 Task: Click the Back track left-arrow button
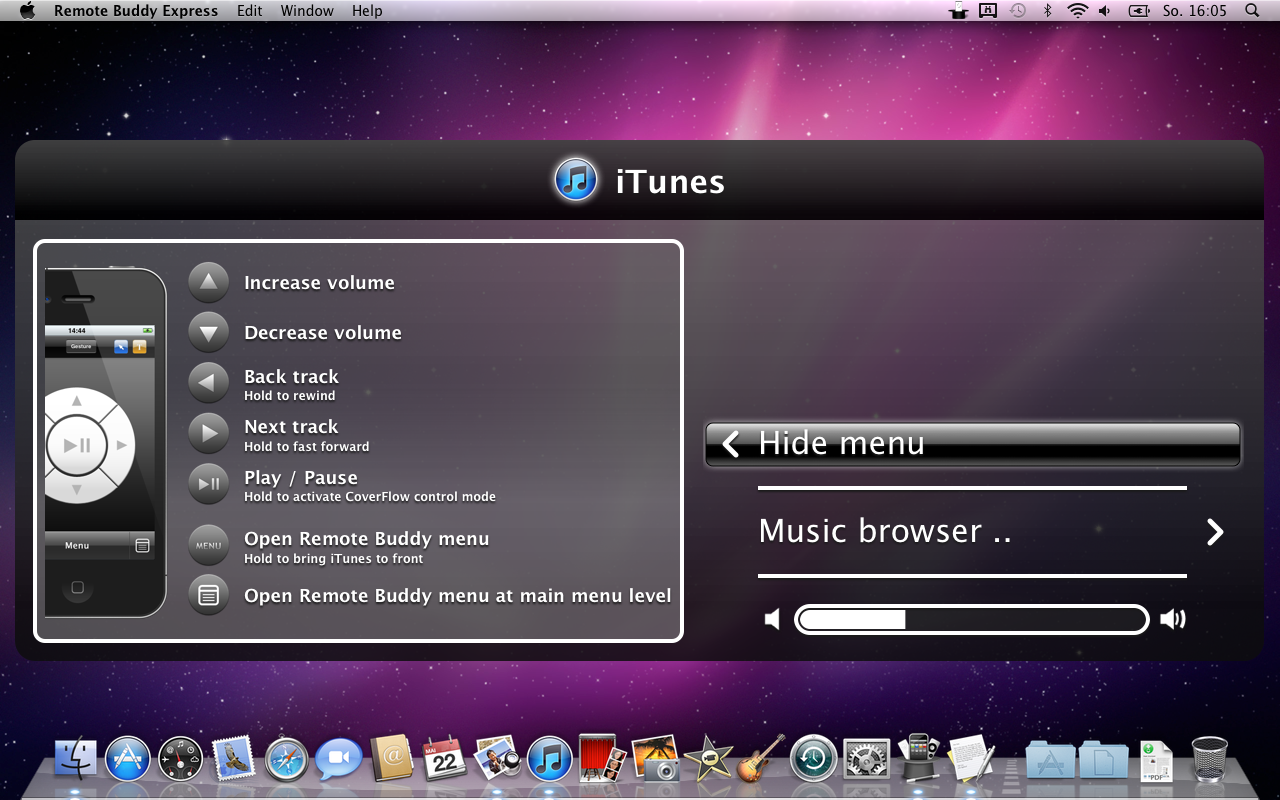209,383
